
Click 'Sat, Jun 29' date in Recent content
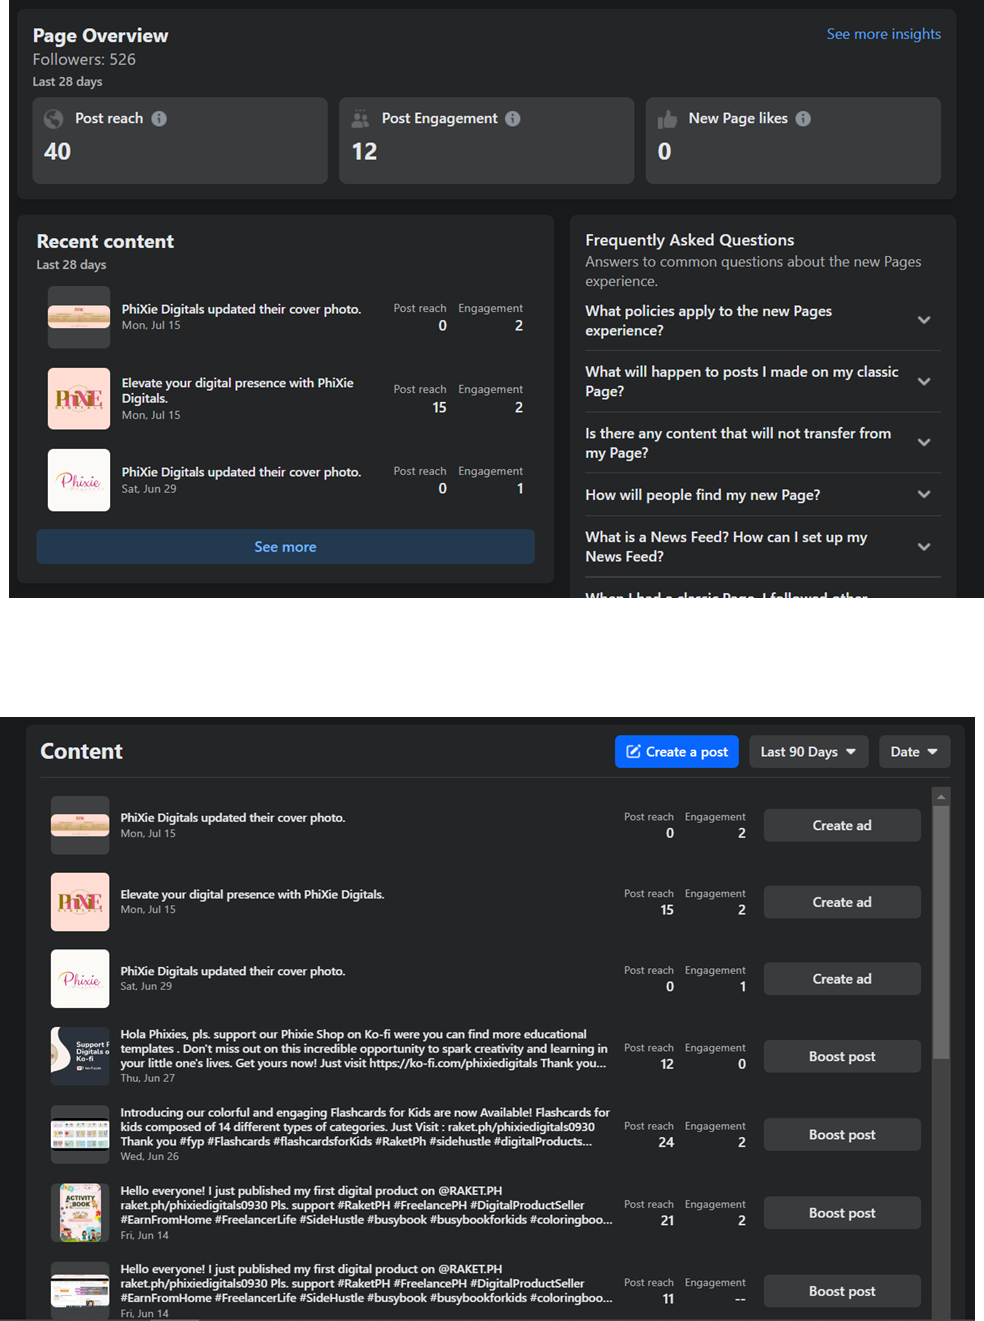pyautogui.click(x=149, y=489)
